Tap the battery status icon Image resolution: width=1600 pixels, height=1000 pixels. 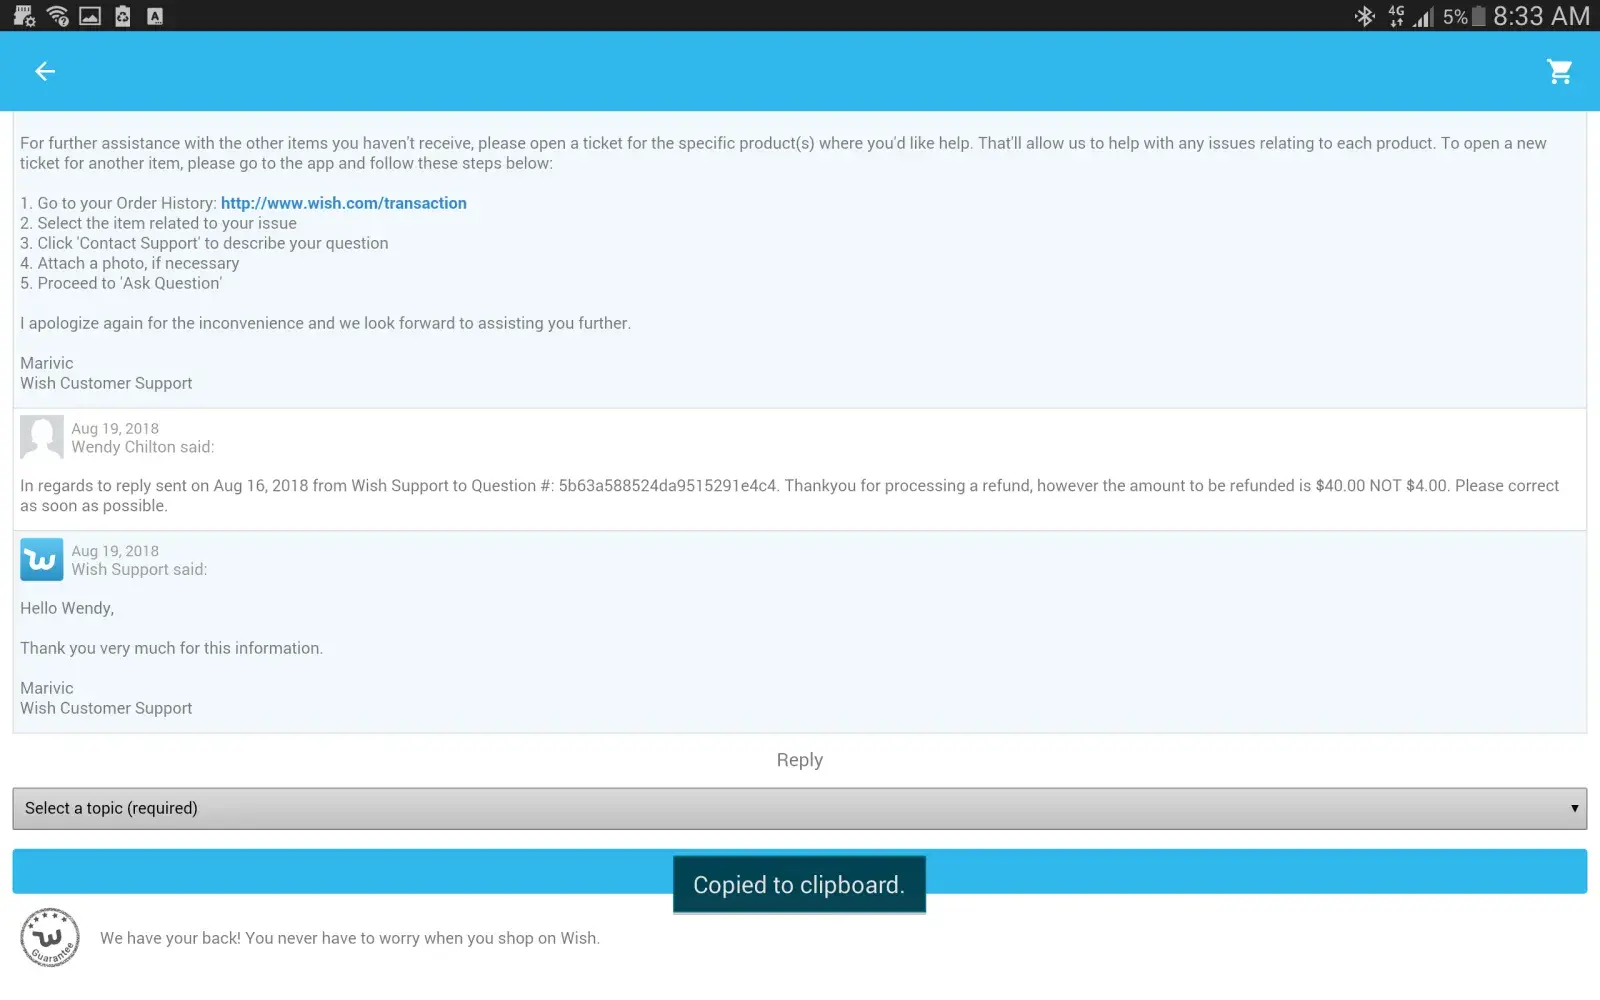tap(1478, 17)
